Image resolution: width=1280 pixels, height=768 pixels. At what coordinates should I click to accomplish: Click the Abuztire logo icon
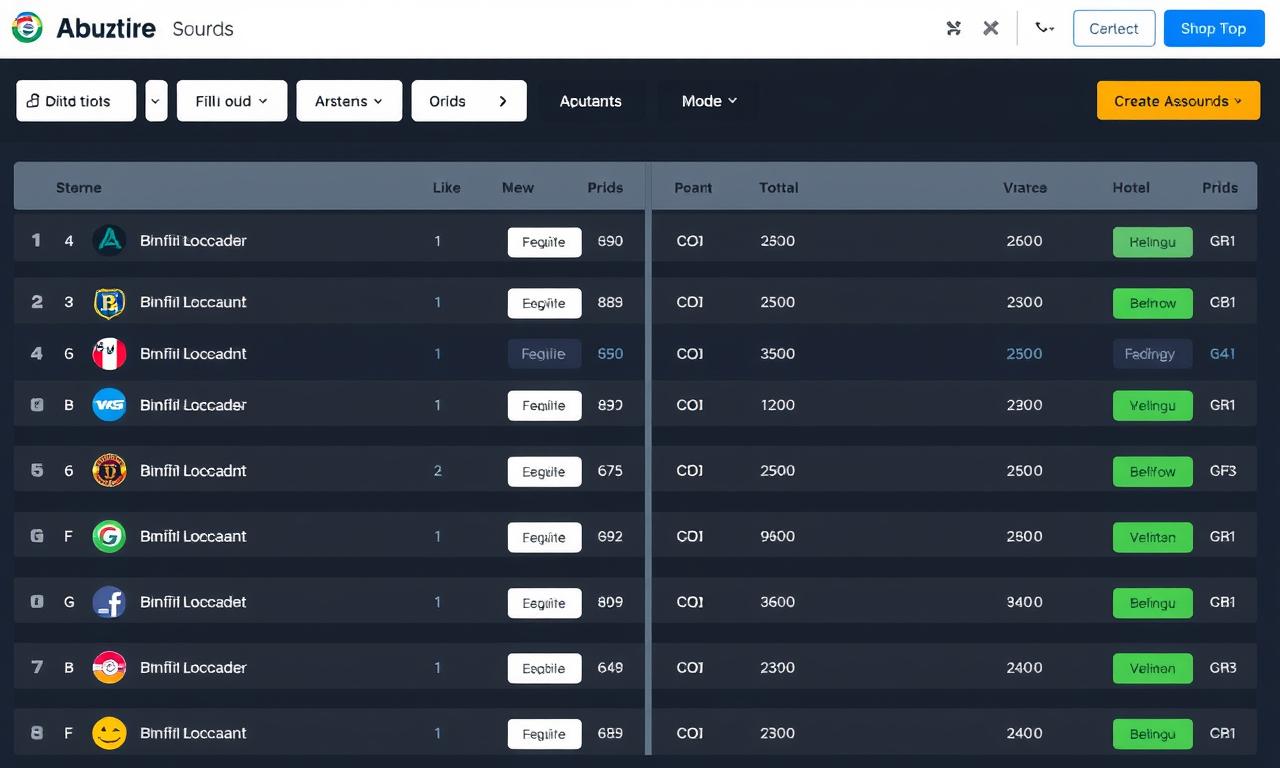(x=27, y=28)
